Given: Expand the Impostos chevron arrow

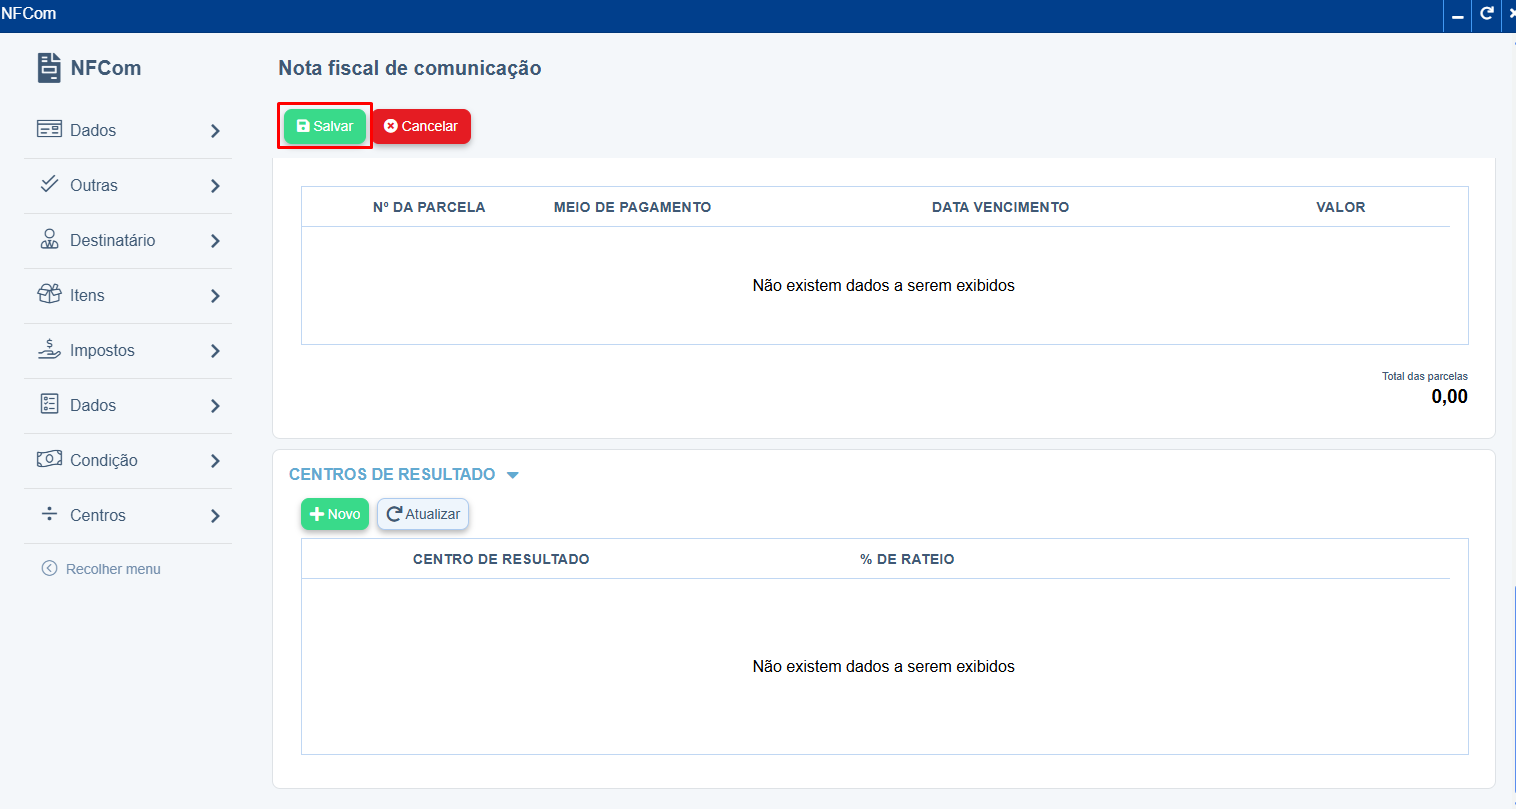Looking at the screenshot, I should (215, 351).
